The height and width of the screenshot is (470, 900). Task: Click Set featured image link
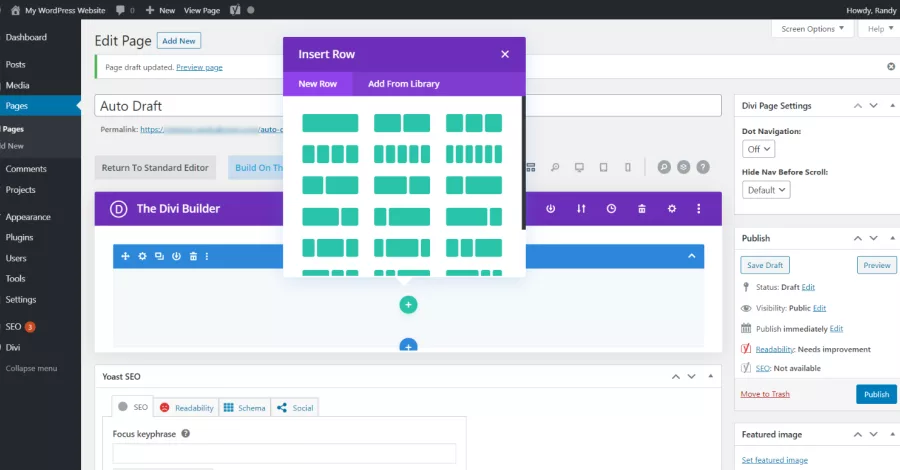[774, 460]
